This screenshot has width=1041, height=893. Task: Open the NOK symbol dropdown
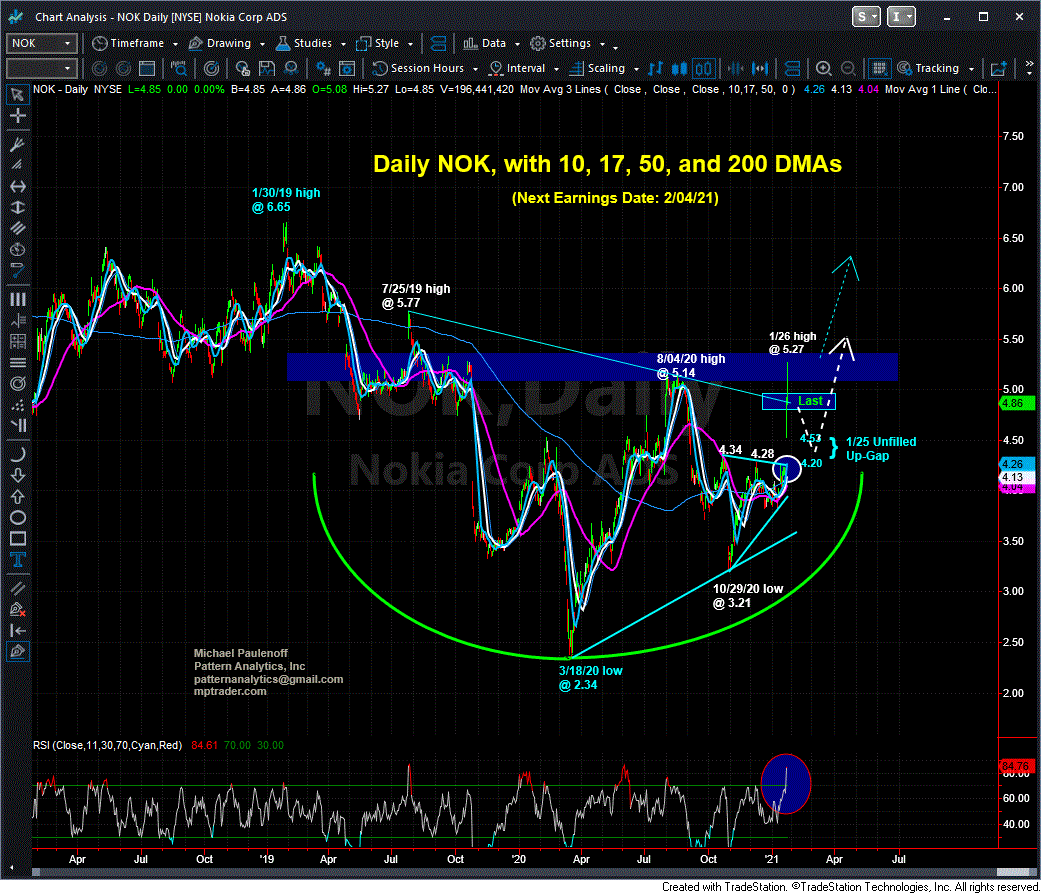[x=67, y=43]
